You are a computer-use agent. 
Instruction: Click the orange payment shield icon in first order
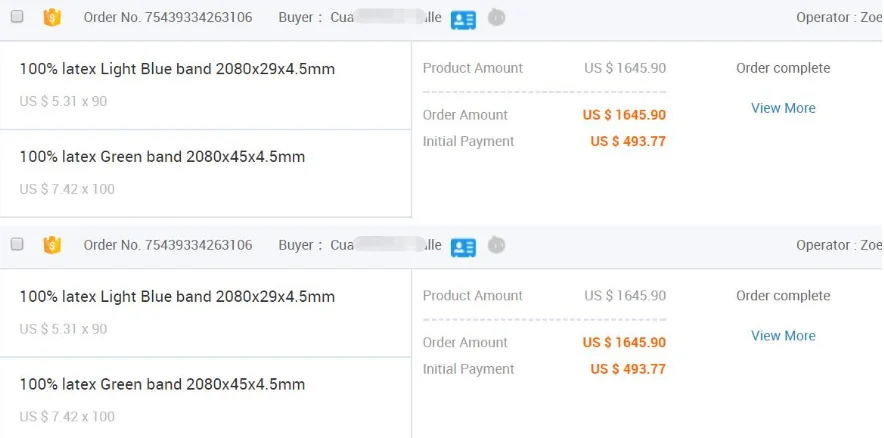pos(52,17)
